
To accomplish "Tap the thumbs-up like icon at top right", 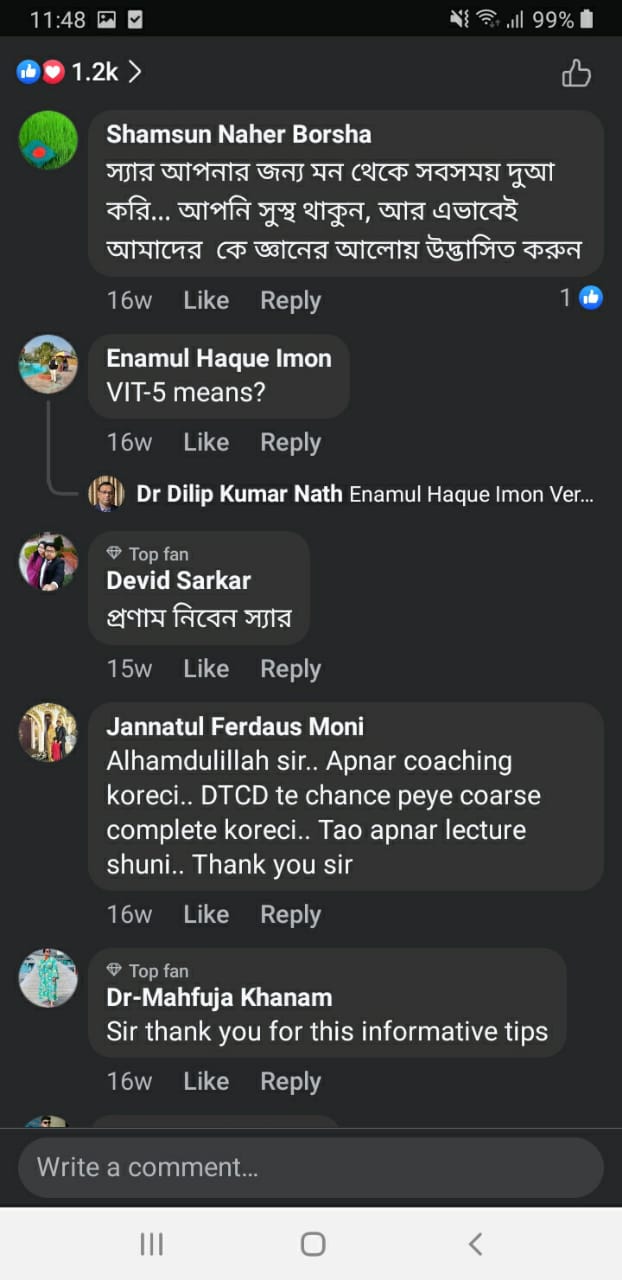I will [576, 73].
